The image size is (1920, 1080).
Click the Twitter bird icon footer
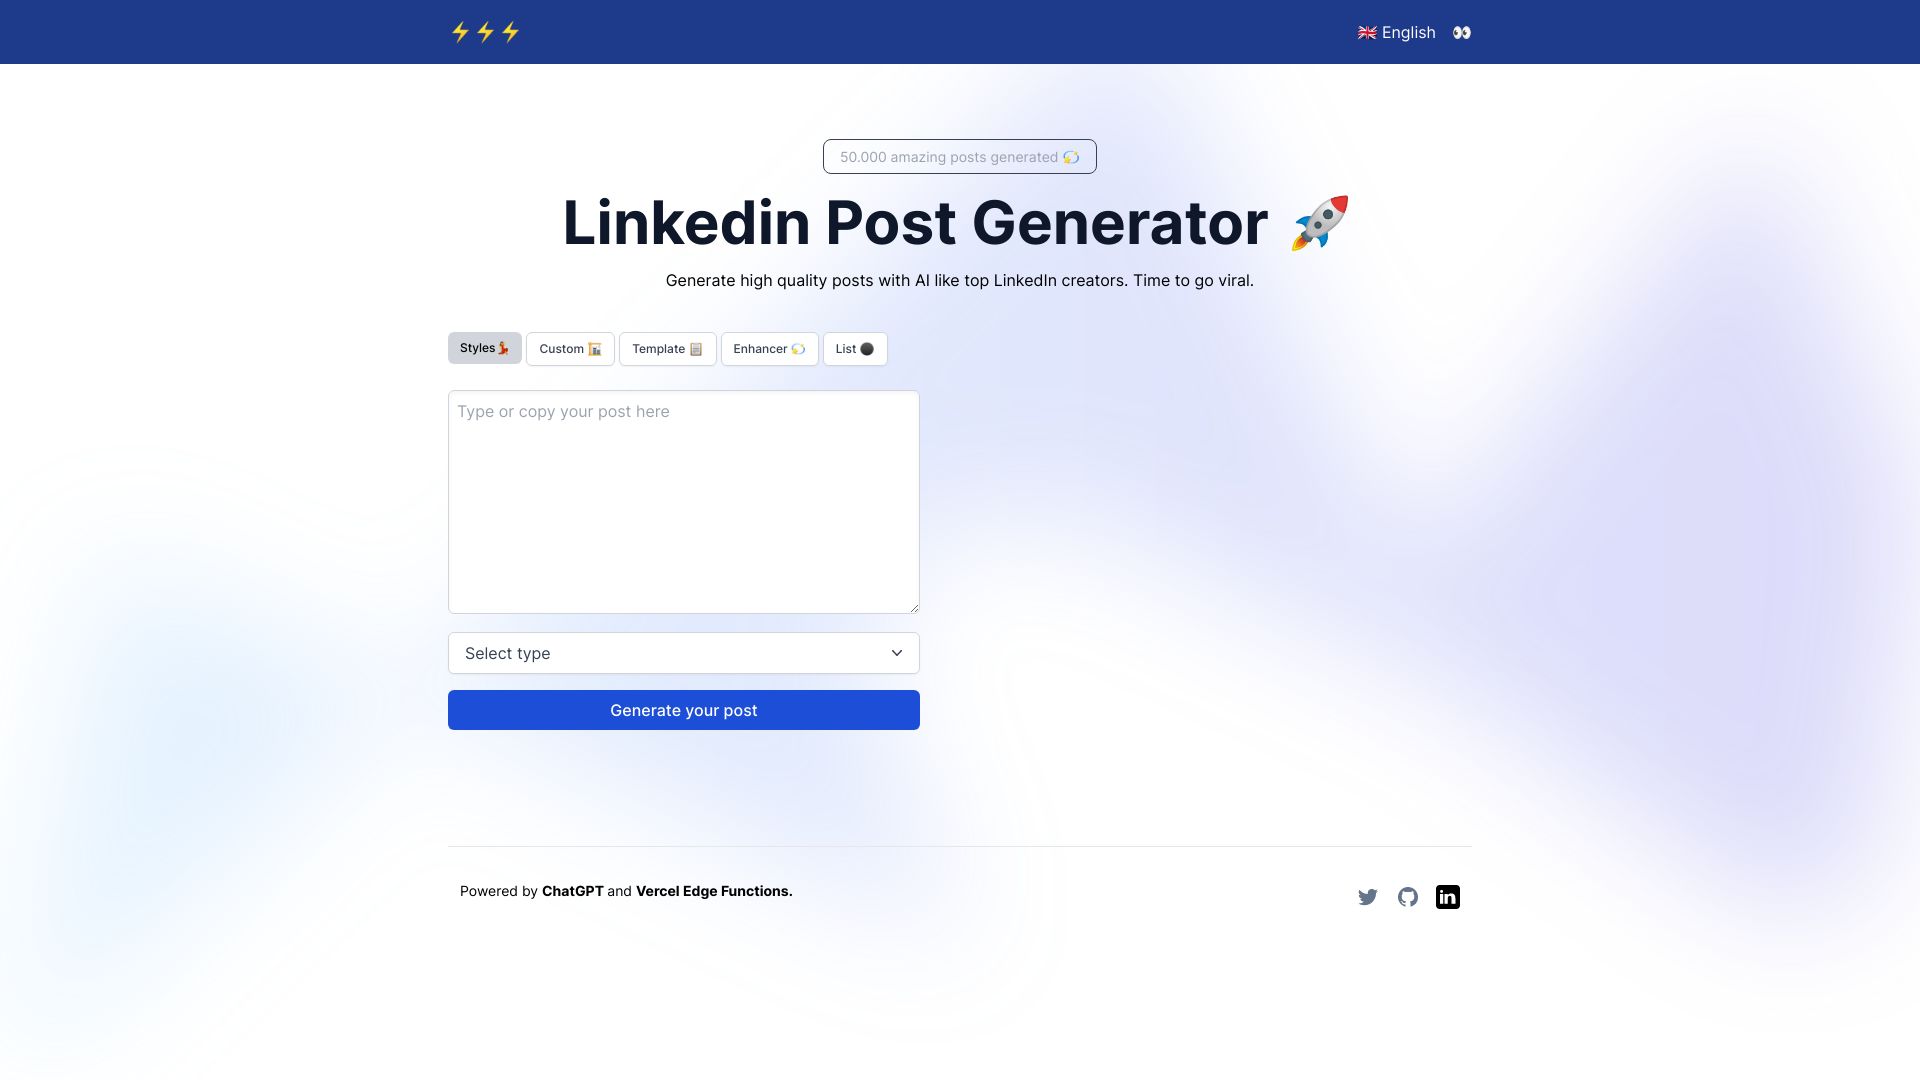tap(1367, 897)
